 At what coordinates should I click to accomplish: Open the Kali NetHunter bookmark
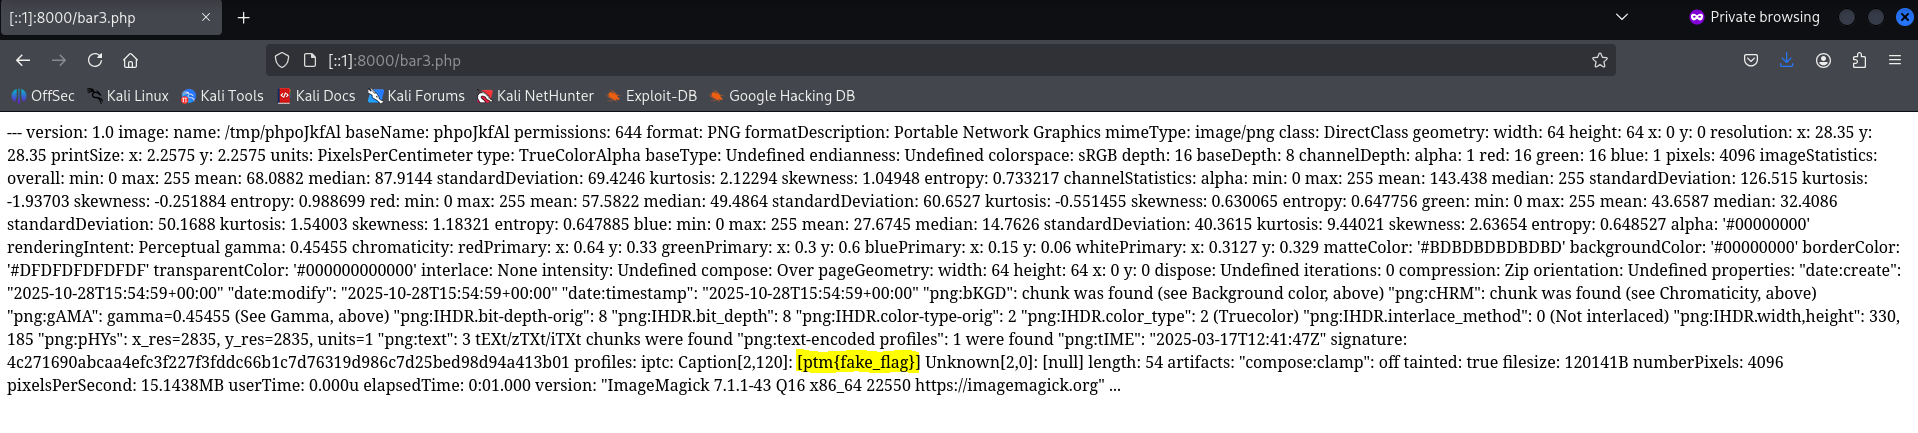tap(535, 96)
